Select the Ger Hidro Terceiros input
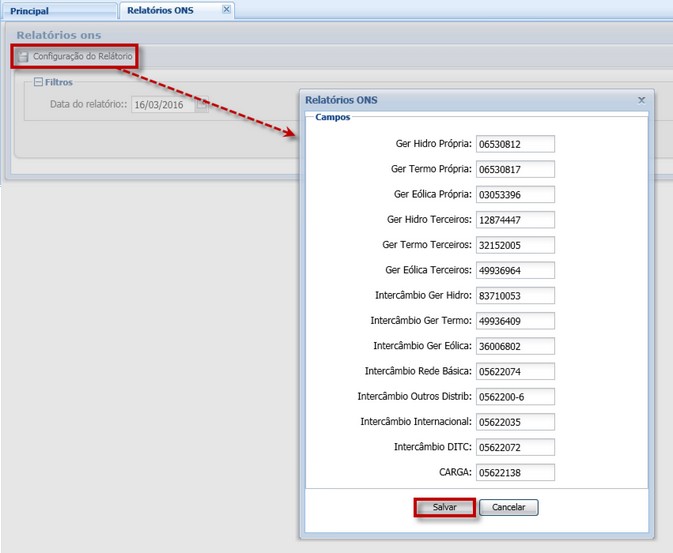This screenshot has height=553, width=673. click(515, 219)
